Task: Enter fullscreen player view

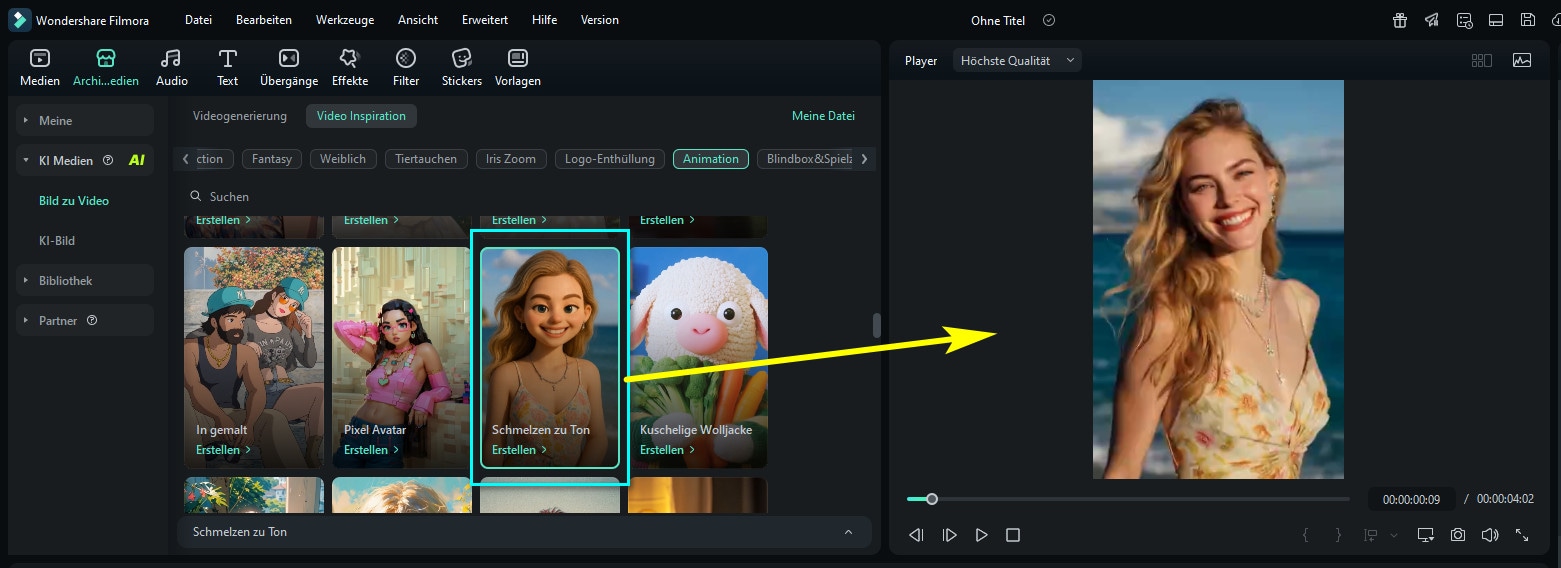Action: (x=1522, y=535)
